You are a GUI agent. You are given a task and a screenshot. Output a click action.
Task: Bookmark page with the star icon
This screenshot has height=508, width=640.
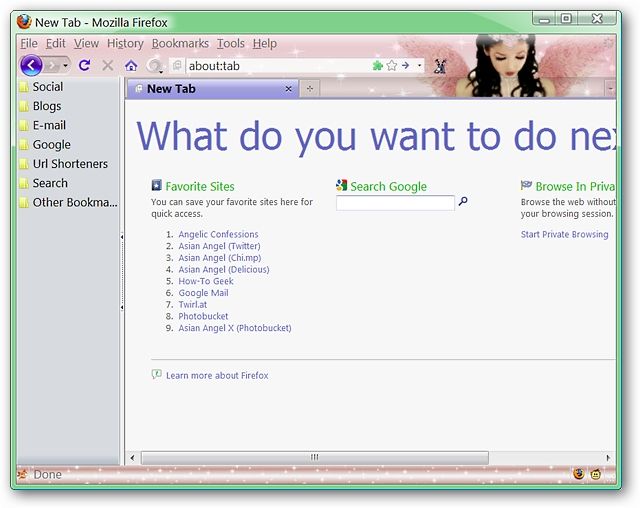click(x=391, y=65)
